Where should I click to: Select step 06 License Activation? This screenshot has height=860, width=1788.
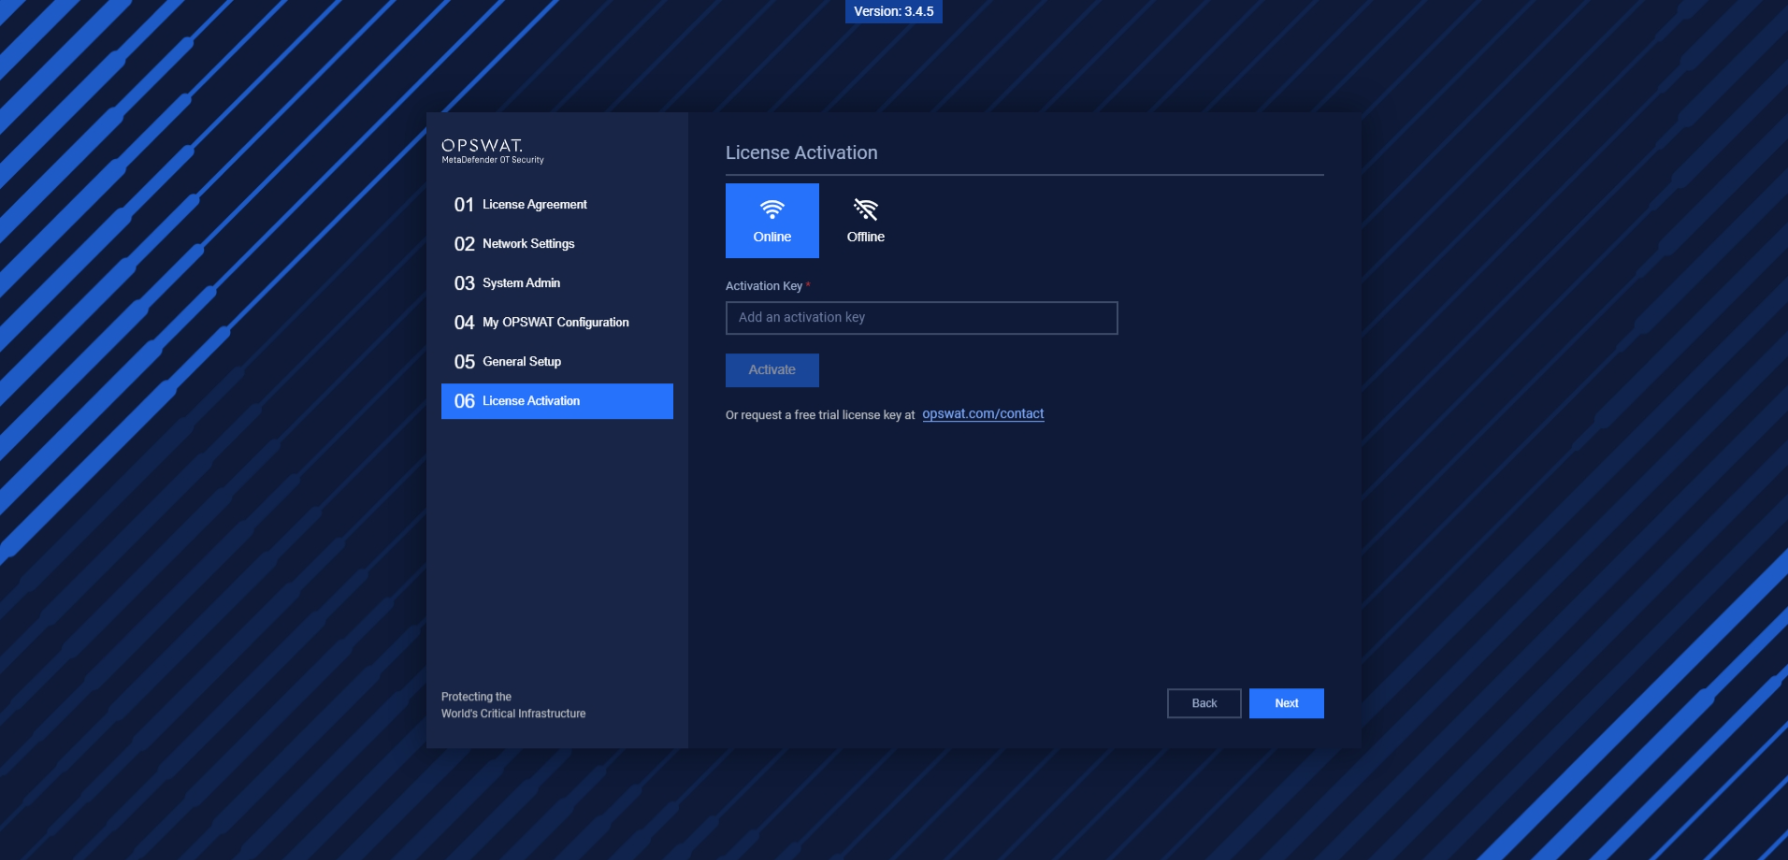point(557,401)
